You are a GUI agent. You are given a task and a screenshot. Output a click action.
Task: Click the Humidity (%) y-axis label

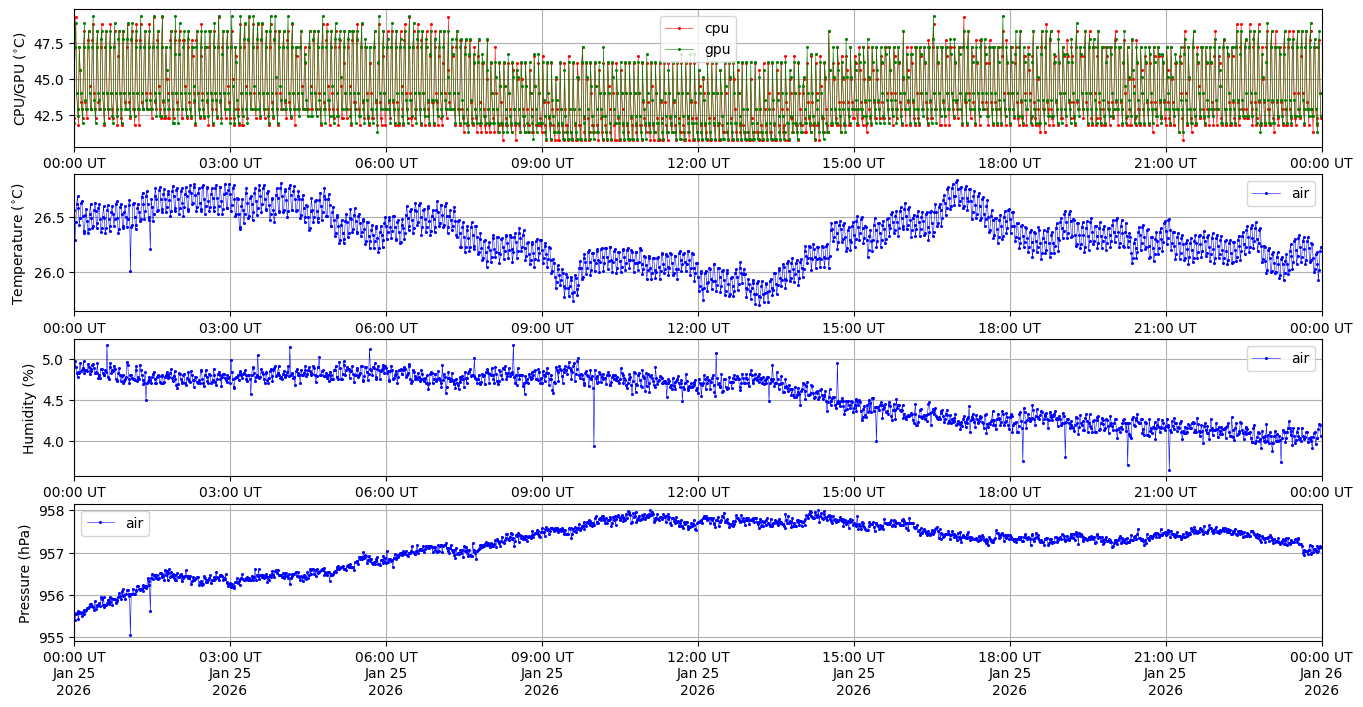[28, 408]
